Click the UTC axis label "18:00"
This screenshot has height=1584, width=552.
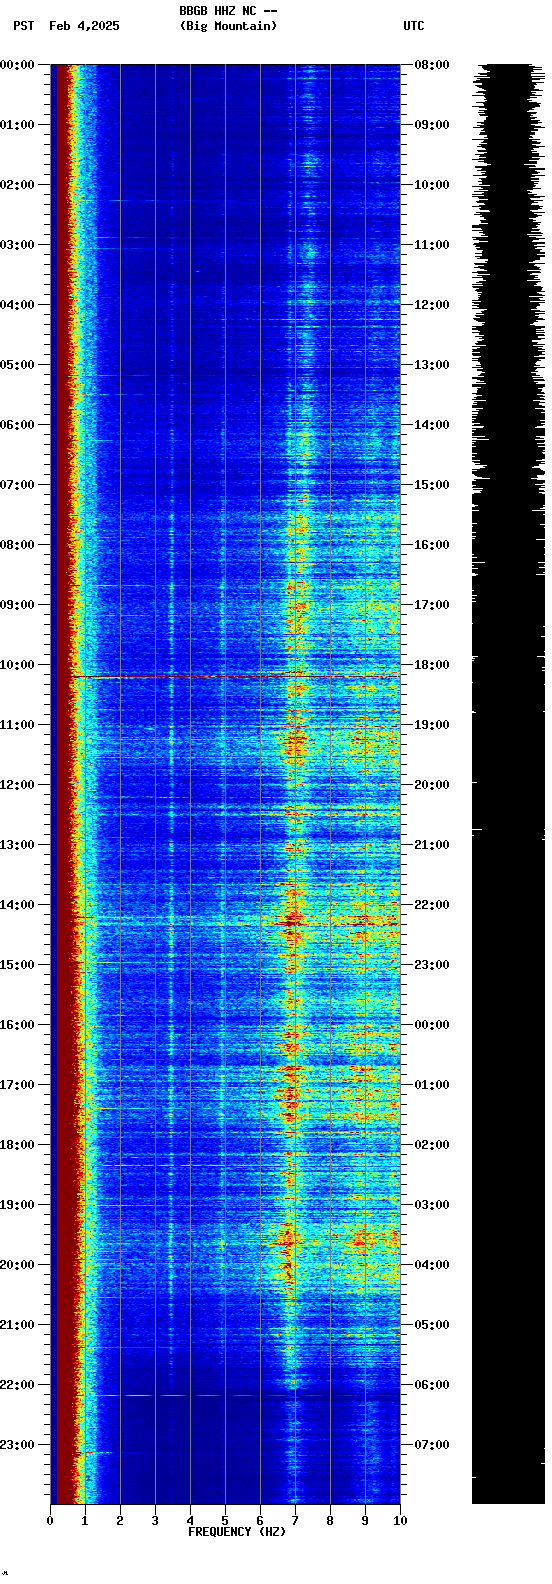click(431, 665)
